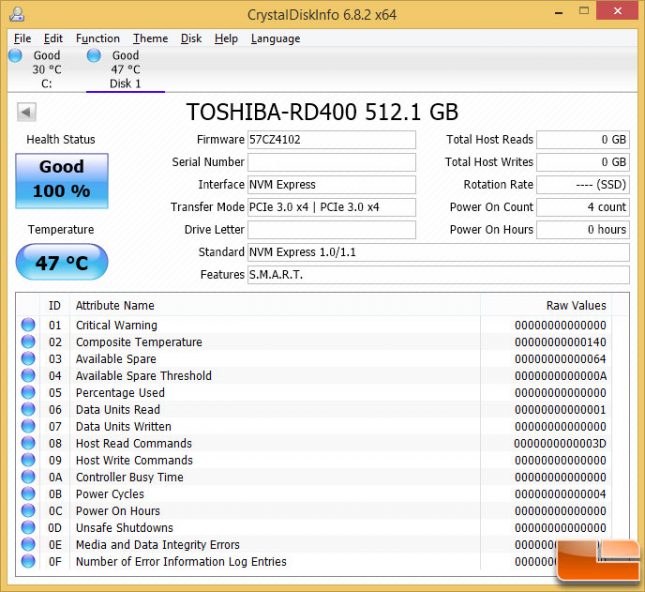Click status orb of Error Information Log Entries row
The width and height of the screenshot is (645, 592).
coord(28,561)
